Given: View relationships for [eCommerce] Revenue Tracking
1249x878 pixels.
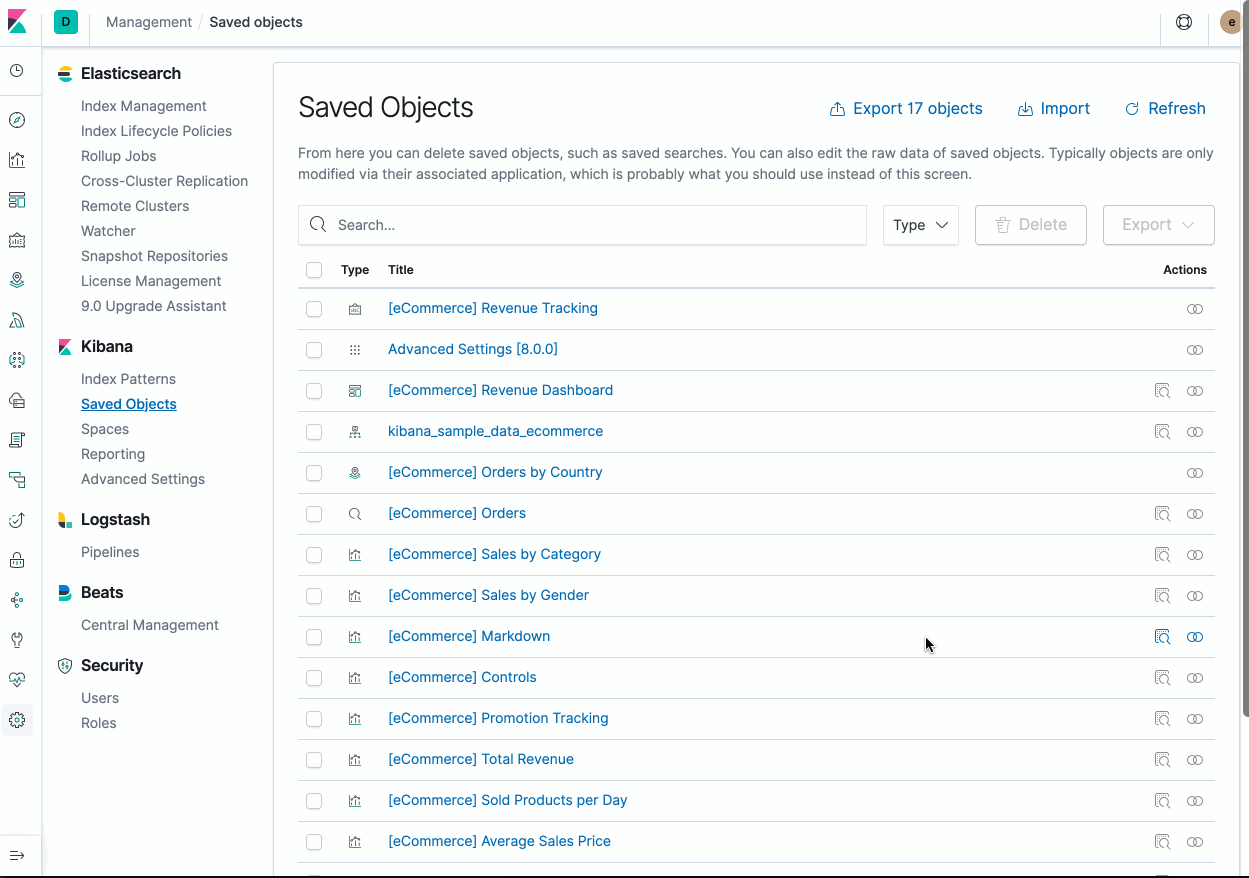Looking at the screenshot, I should pyautogui.click(x=1195, y=309).
